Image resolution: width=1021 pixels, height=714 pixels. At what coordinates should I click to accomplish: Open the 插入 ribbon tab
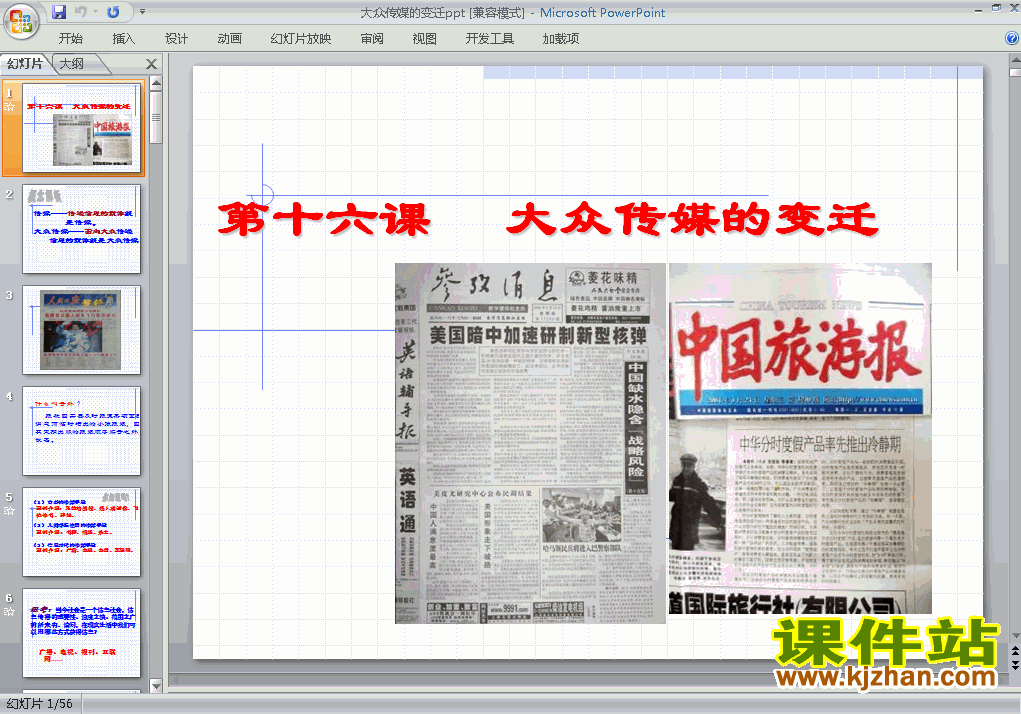point(124,38)
